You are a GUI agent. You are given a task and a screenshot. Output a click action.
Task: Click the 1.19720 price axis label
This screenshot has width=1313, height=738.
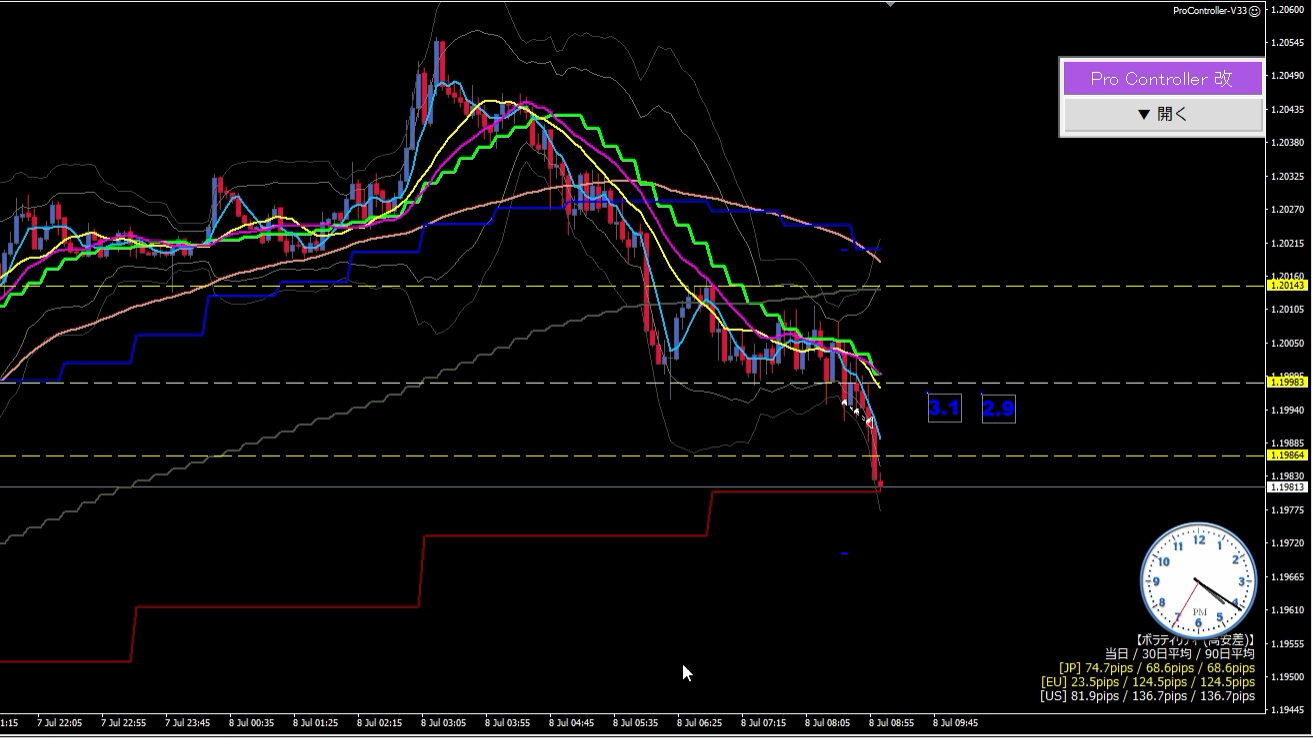coord(1287,544)
